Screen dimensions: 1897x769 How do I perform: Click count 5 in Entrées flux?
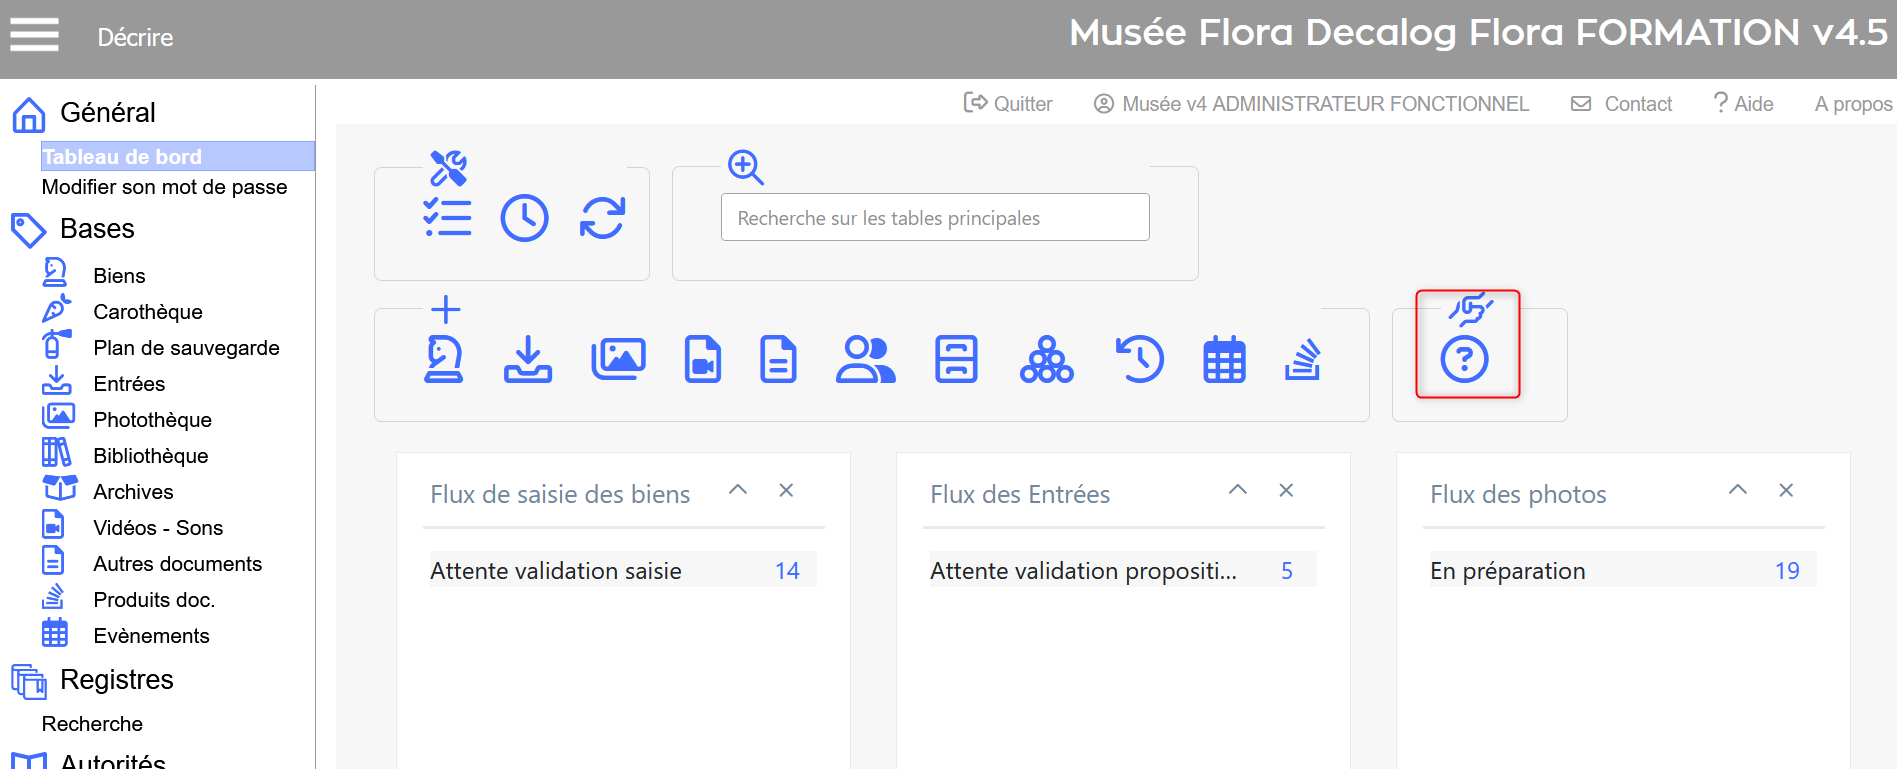1287,571
